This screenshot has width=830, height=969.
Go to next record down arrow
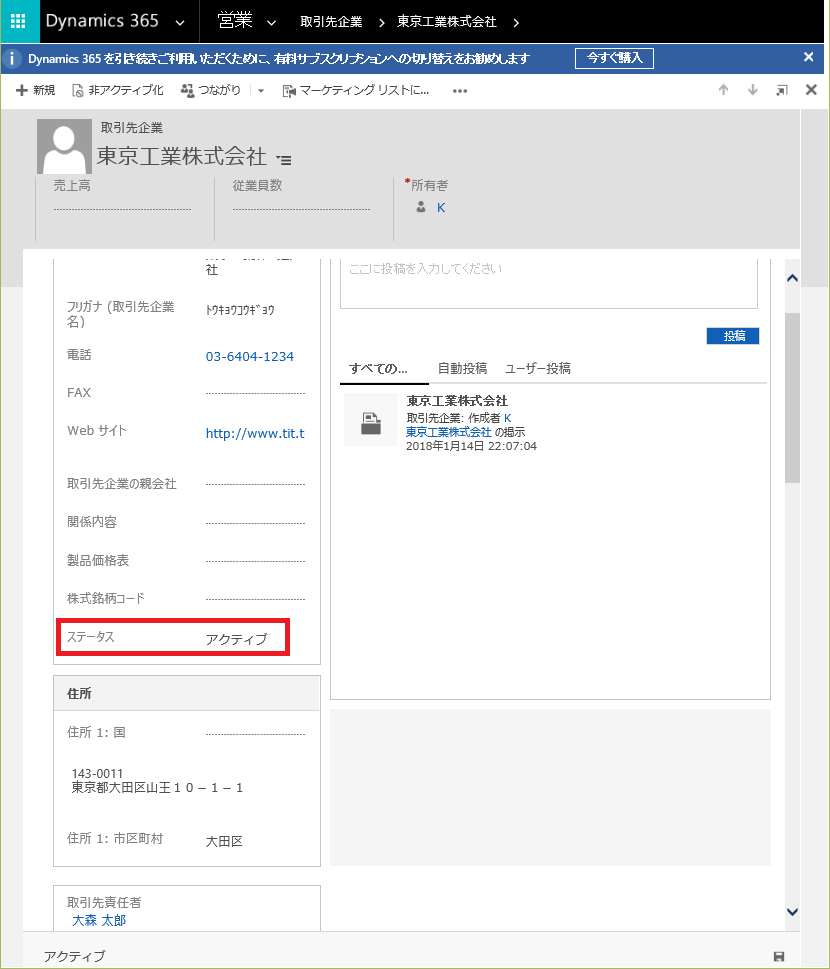point(753,90)
